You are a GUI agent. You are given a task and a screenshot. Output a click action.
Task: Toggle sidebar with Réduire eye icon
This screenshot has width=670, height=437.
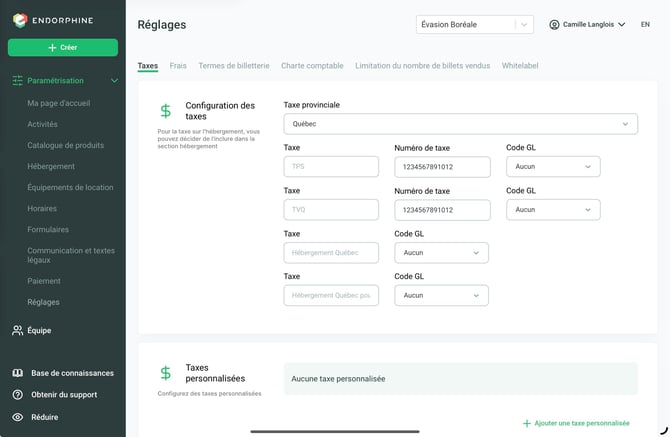(x=18, y=417)
